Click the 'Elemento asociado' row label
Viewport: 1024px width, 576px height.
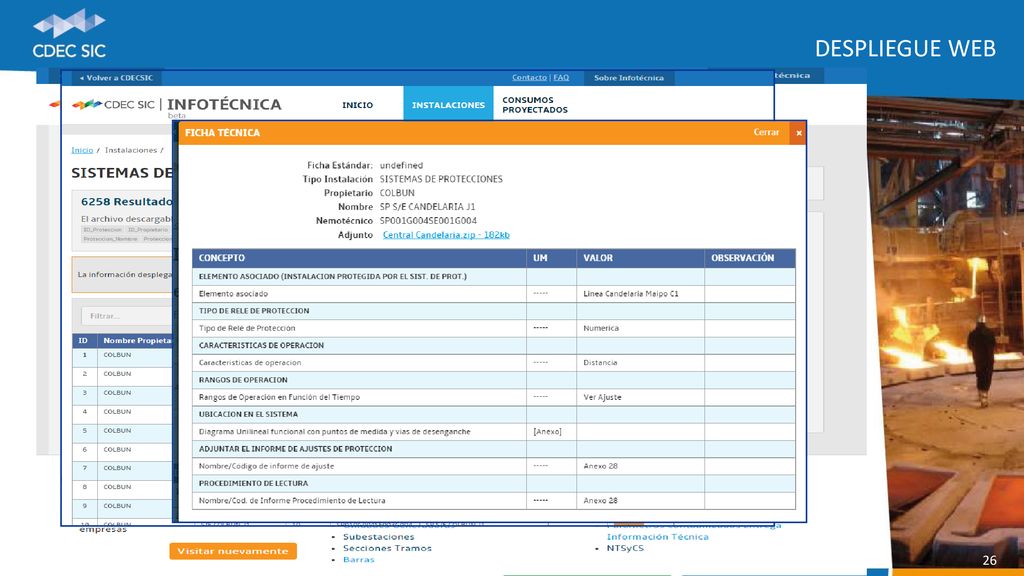click(233, 294)
